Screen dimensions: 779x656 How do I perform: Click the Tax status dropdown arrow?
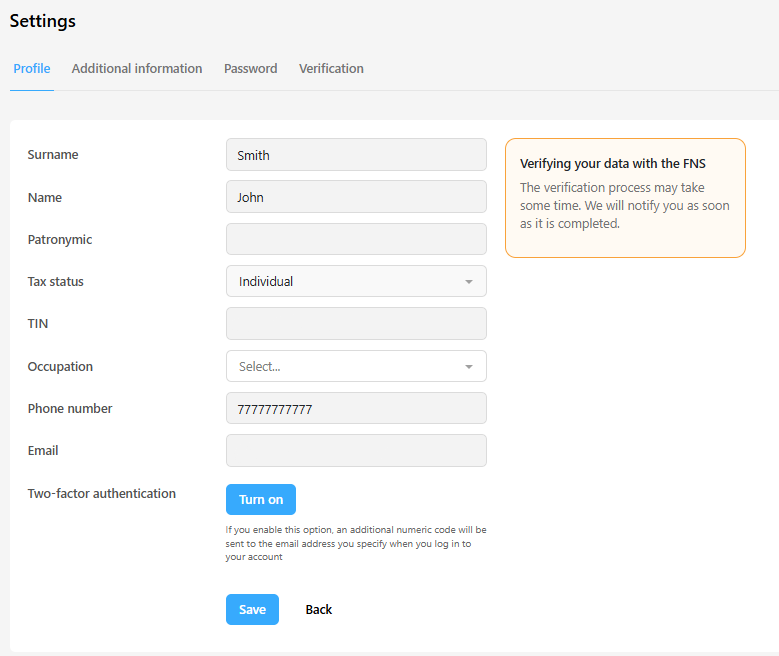(468, 282)
